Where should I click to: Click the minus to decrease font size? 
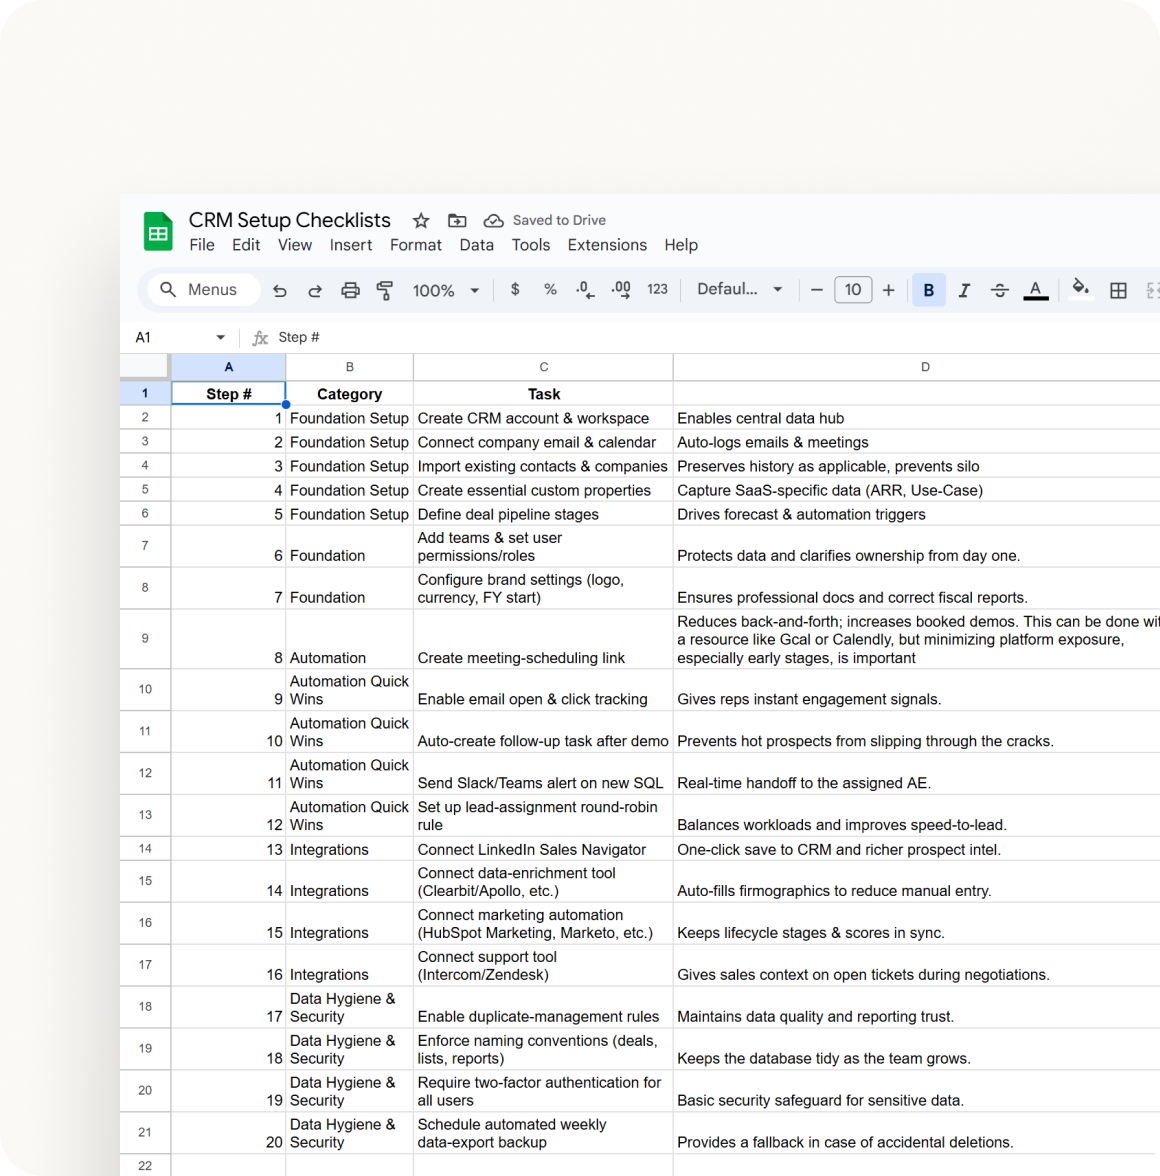[x=817, y=290]
